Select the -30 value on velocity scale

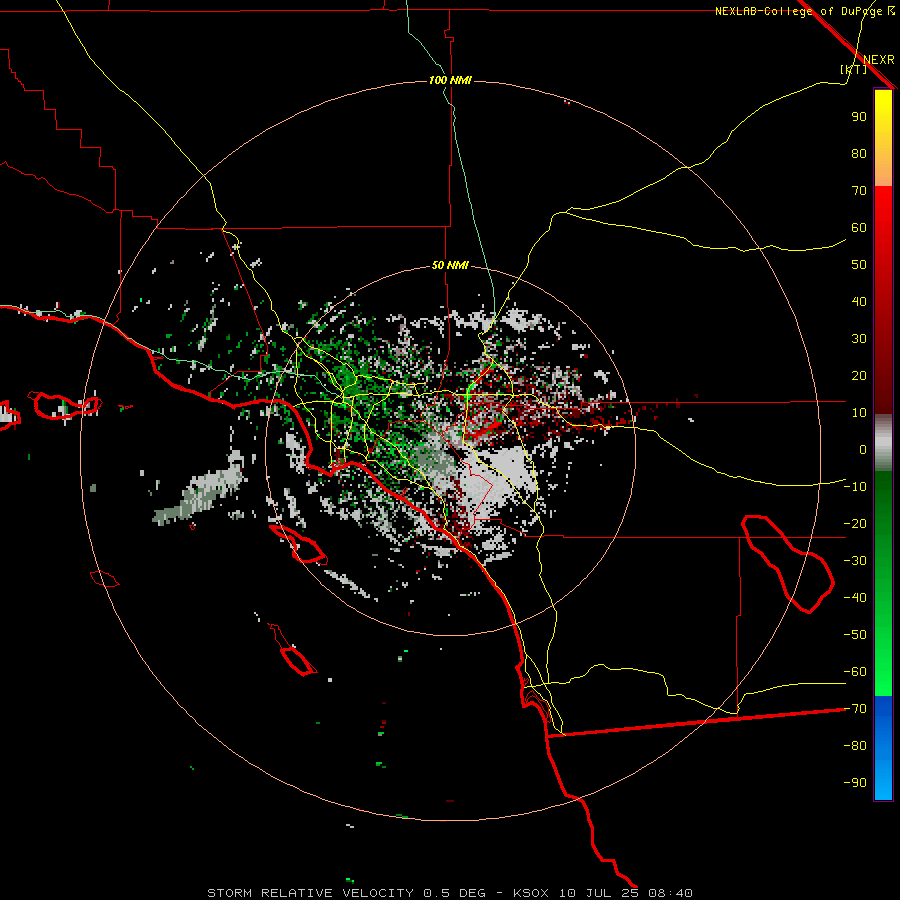coord(855,561)
